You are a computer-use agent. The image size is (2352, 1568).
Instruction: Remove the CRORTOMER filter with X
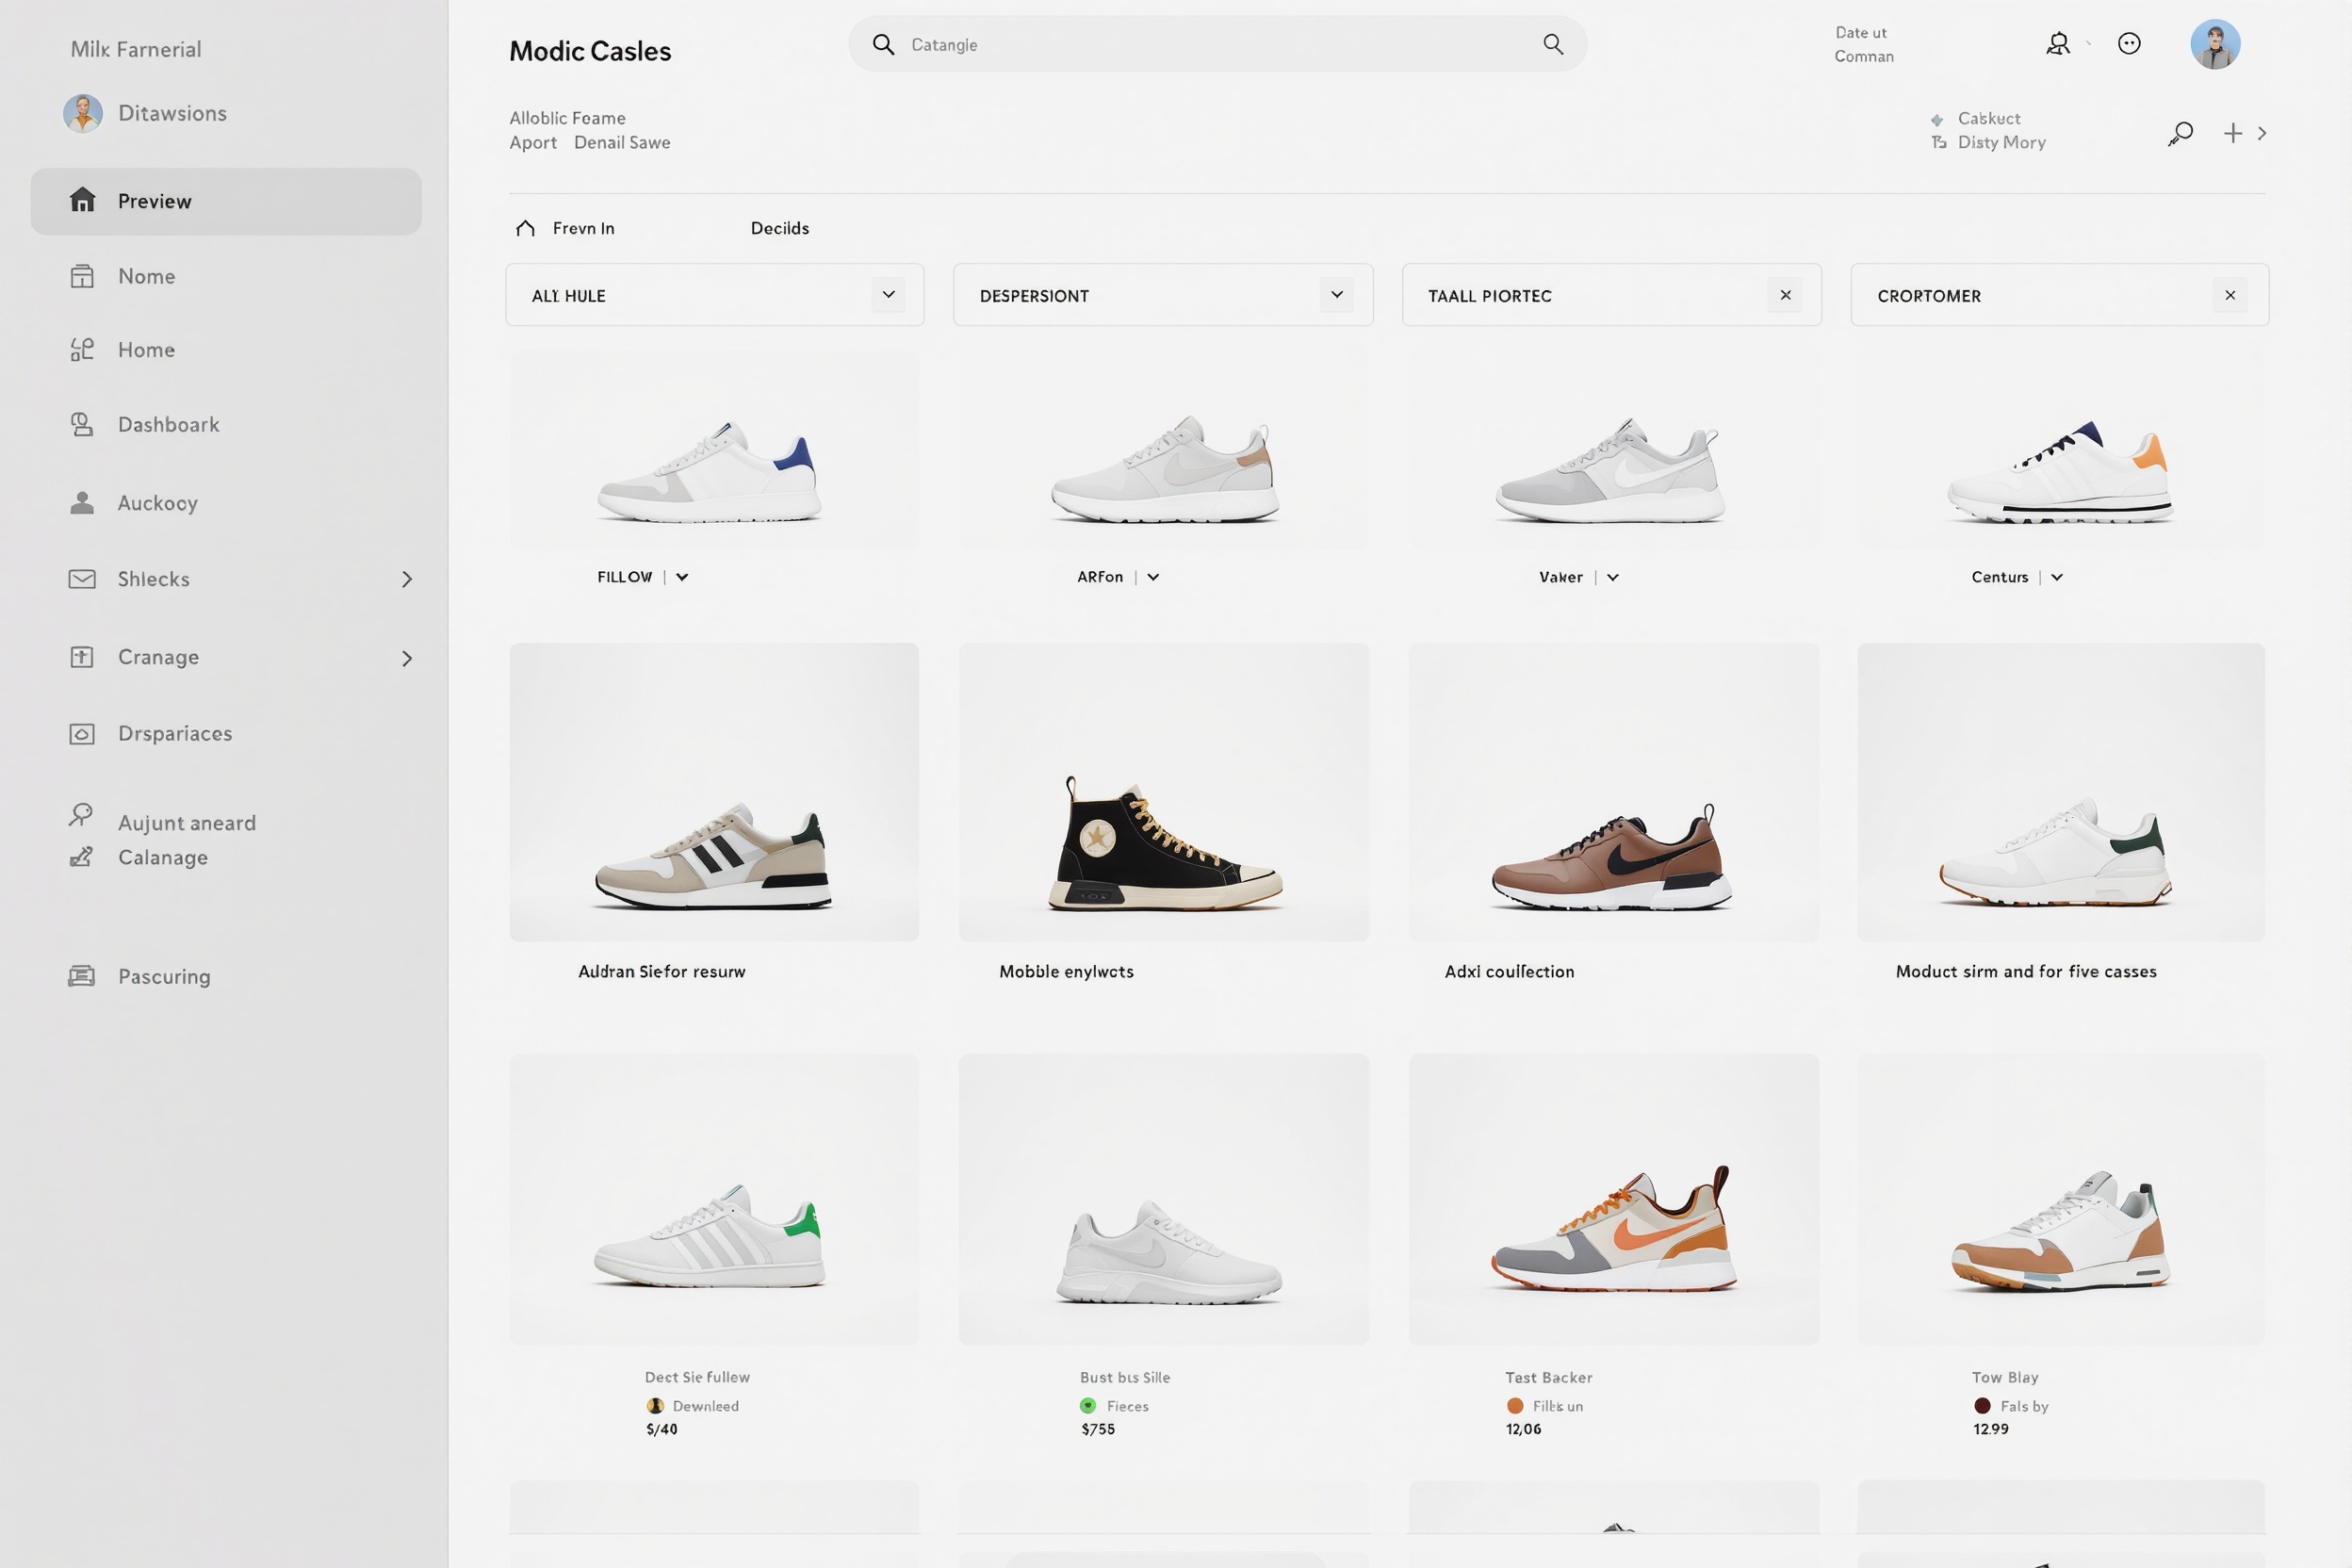tap(2230, 295)
